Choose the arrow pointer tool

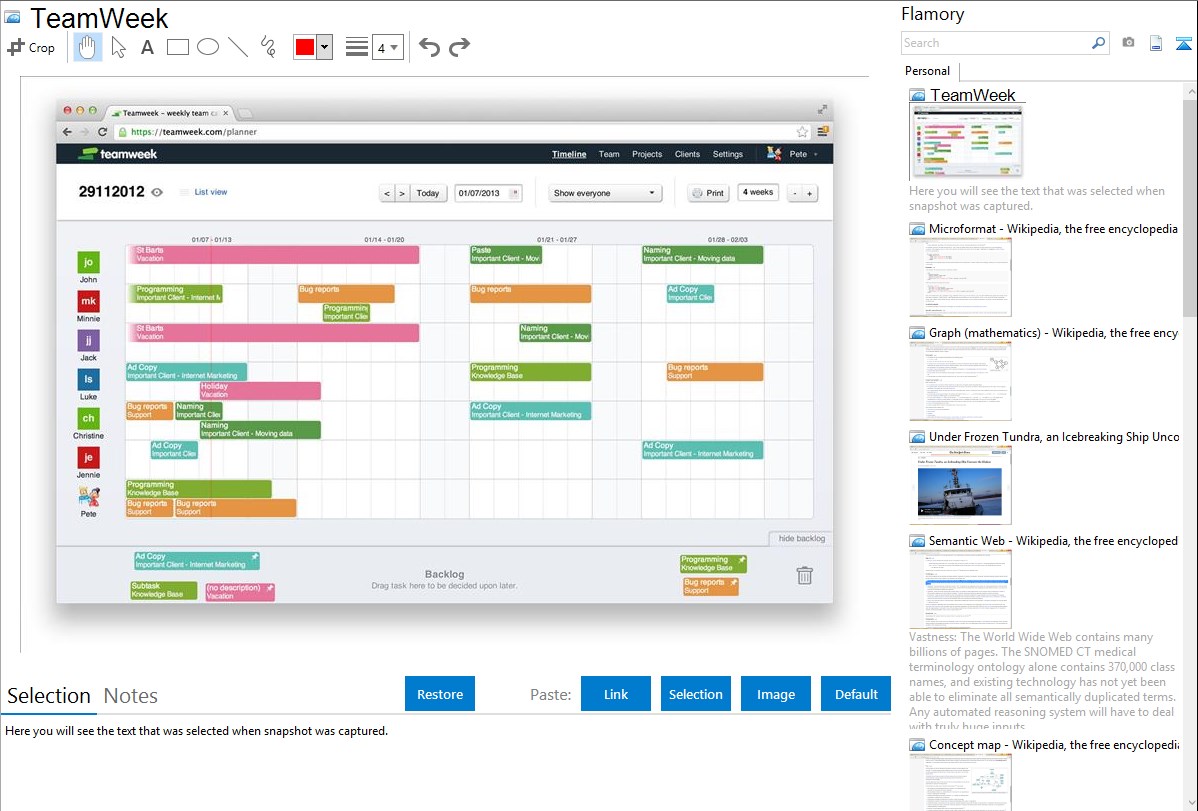(118, 47)
